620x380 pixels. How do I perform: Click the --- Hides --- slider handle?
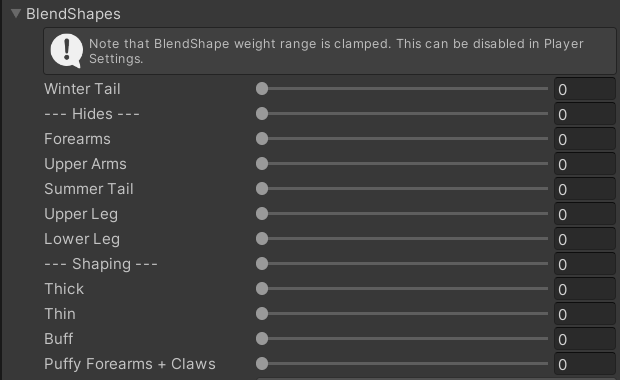pyautogui.click(x=262, y=114)
